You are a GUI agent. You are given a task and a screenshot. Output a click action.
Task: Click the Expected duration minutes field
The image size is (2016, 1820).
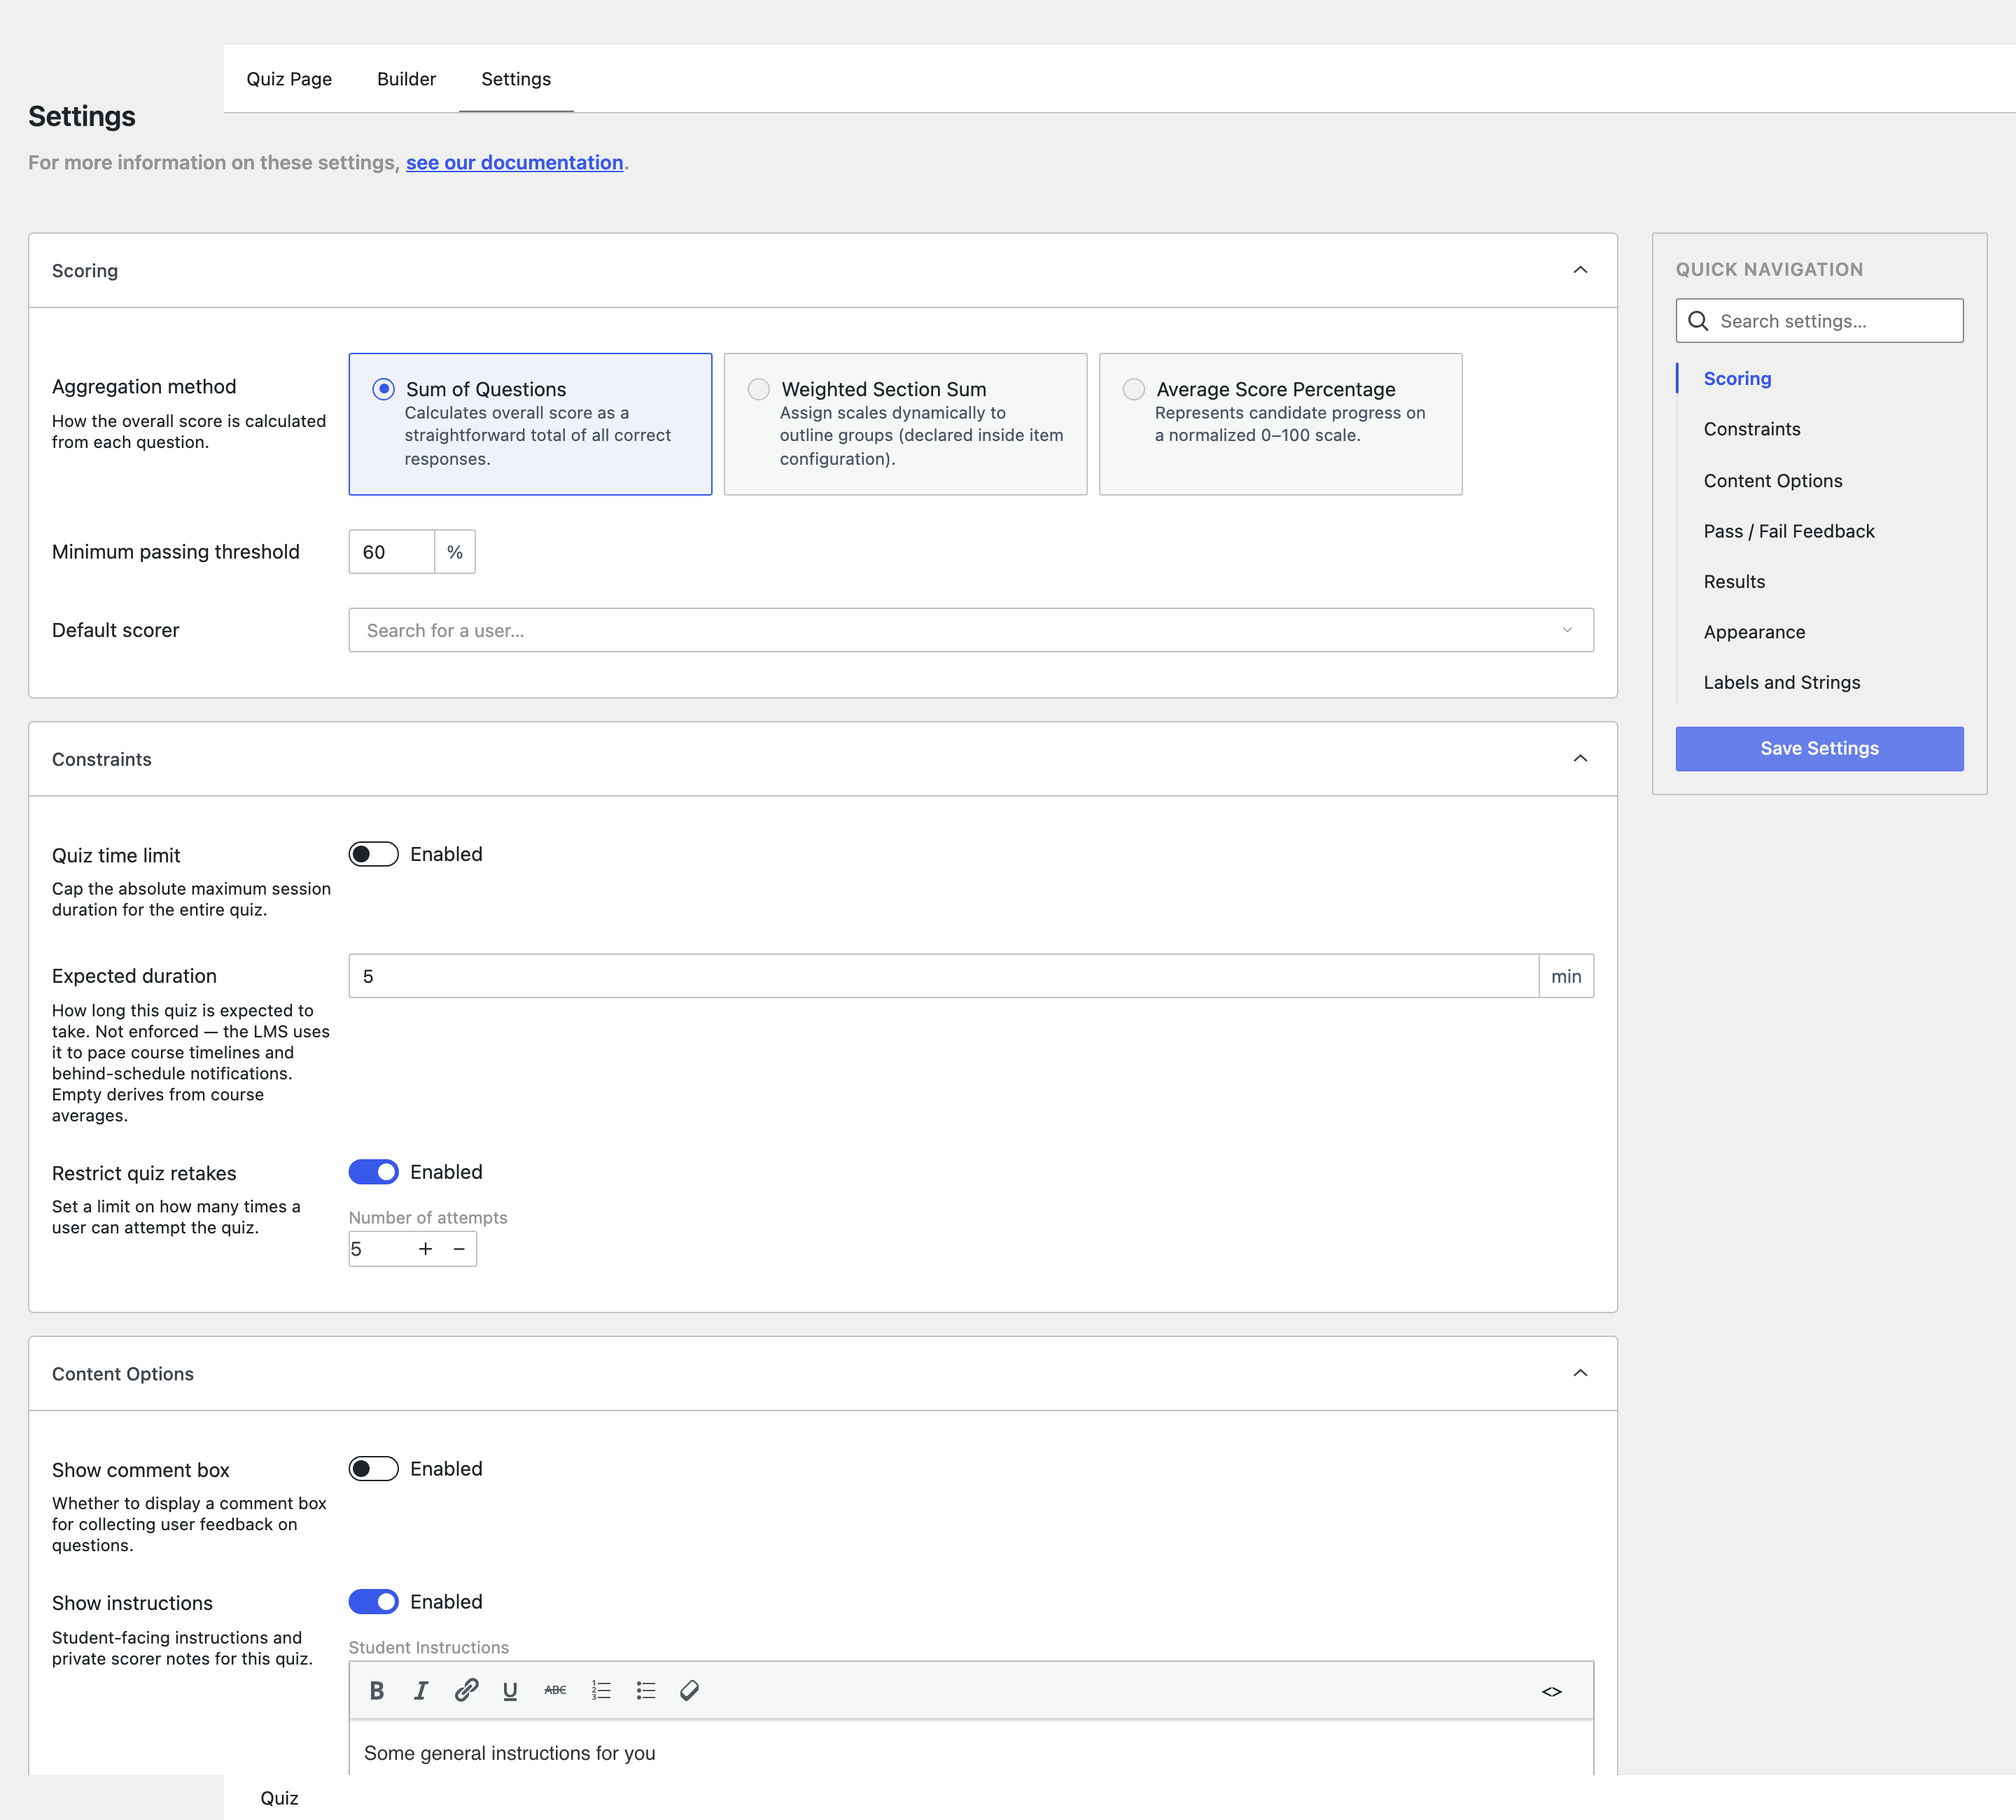(x=943, y=976)
